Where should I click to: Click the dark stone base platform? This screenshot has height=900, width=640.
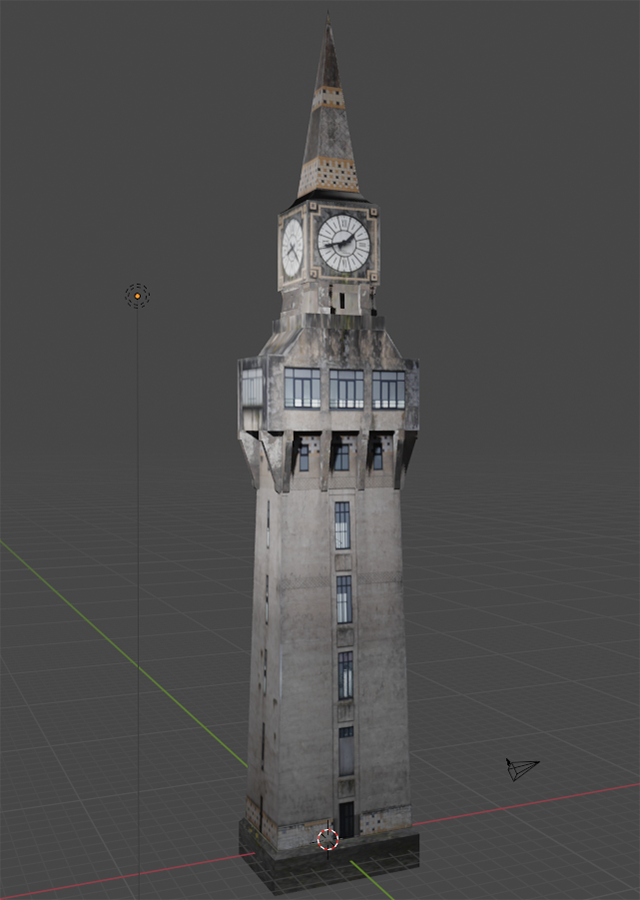click(380, 856)
